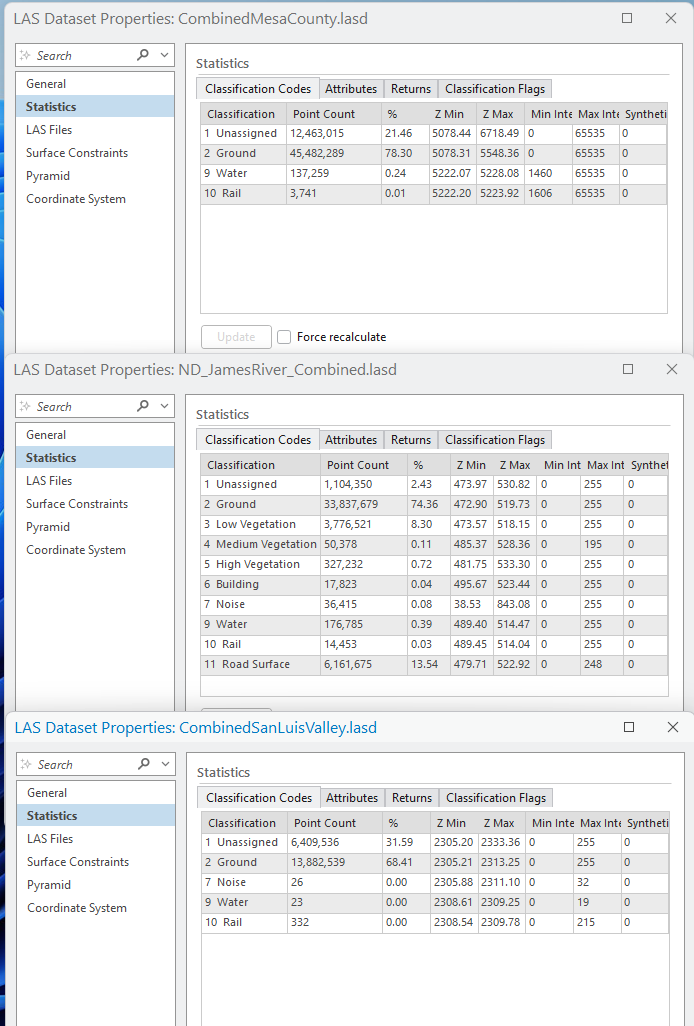Enable the Force recalculate checkbox

pyautogui.click(x=284, y=337)
